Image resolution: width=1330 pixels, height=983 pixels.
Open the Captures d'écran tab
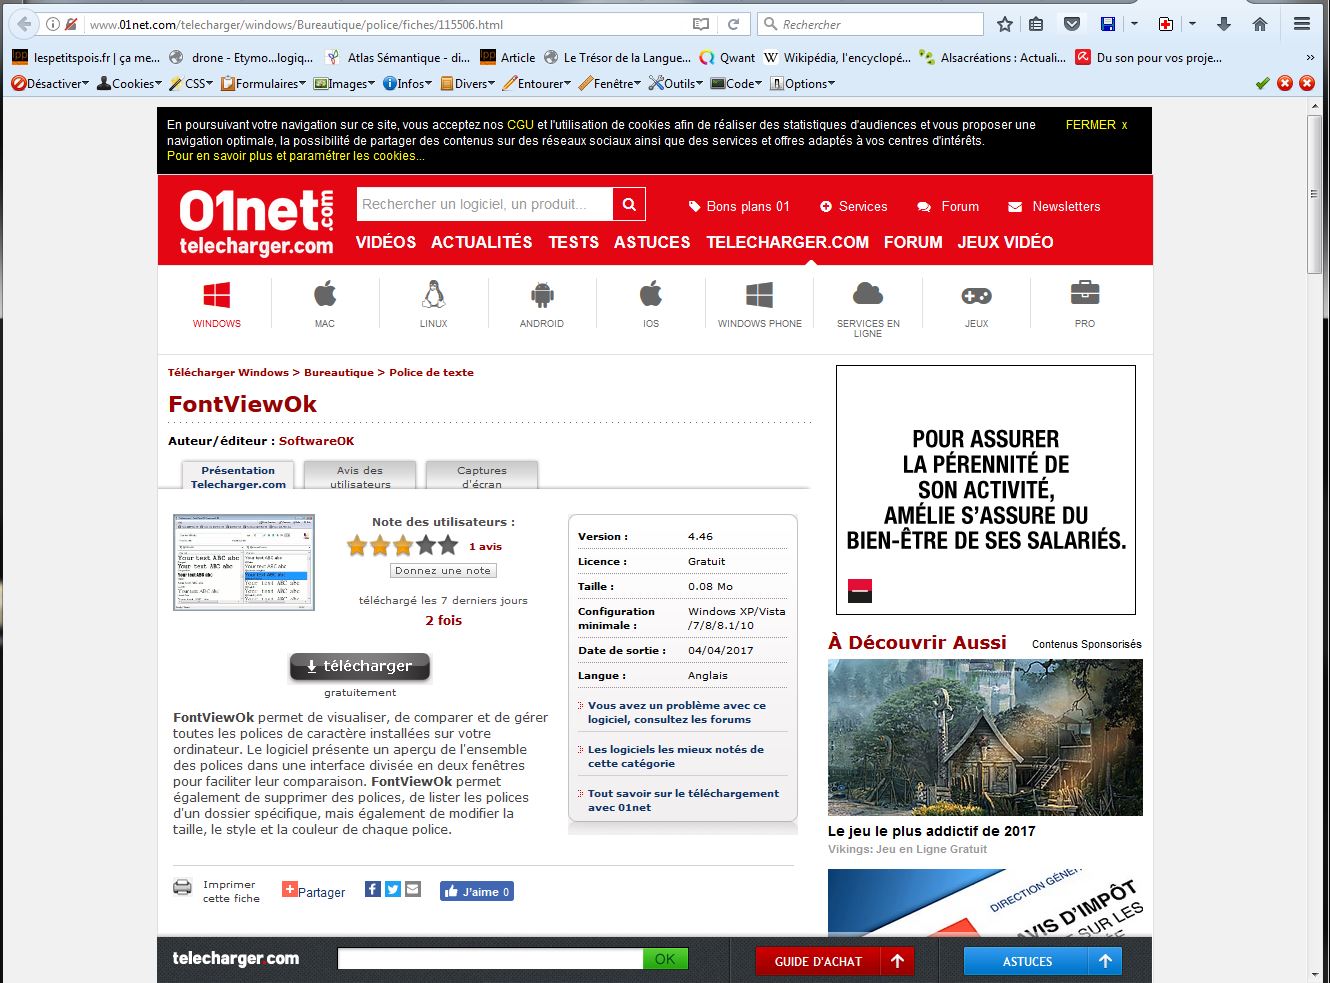(x=482, y=476)
